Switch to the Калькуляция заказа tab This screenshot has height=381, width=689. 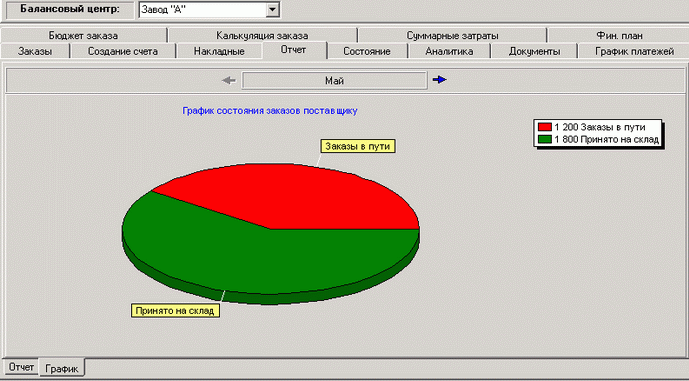(x=262, y=36)
